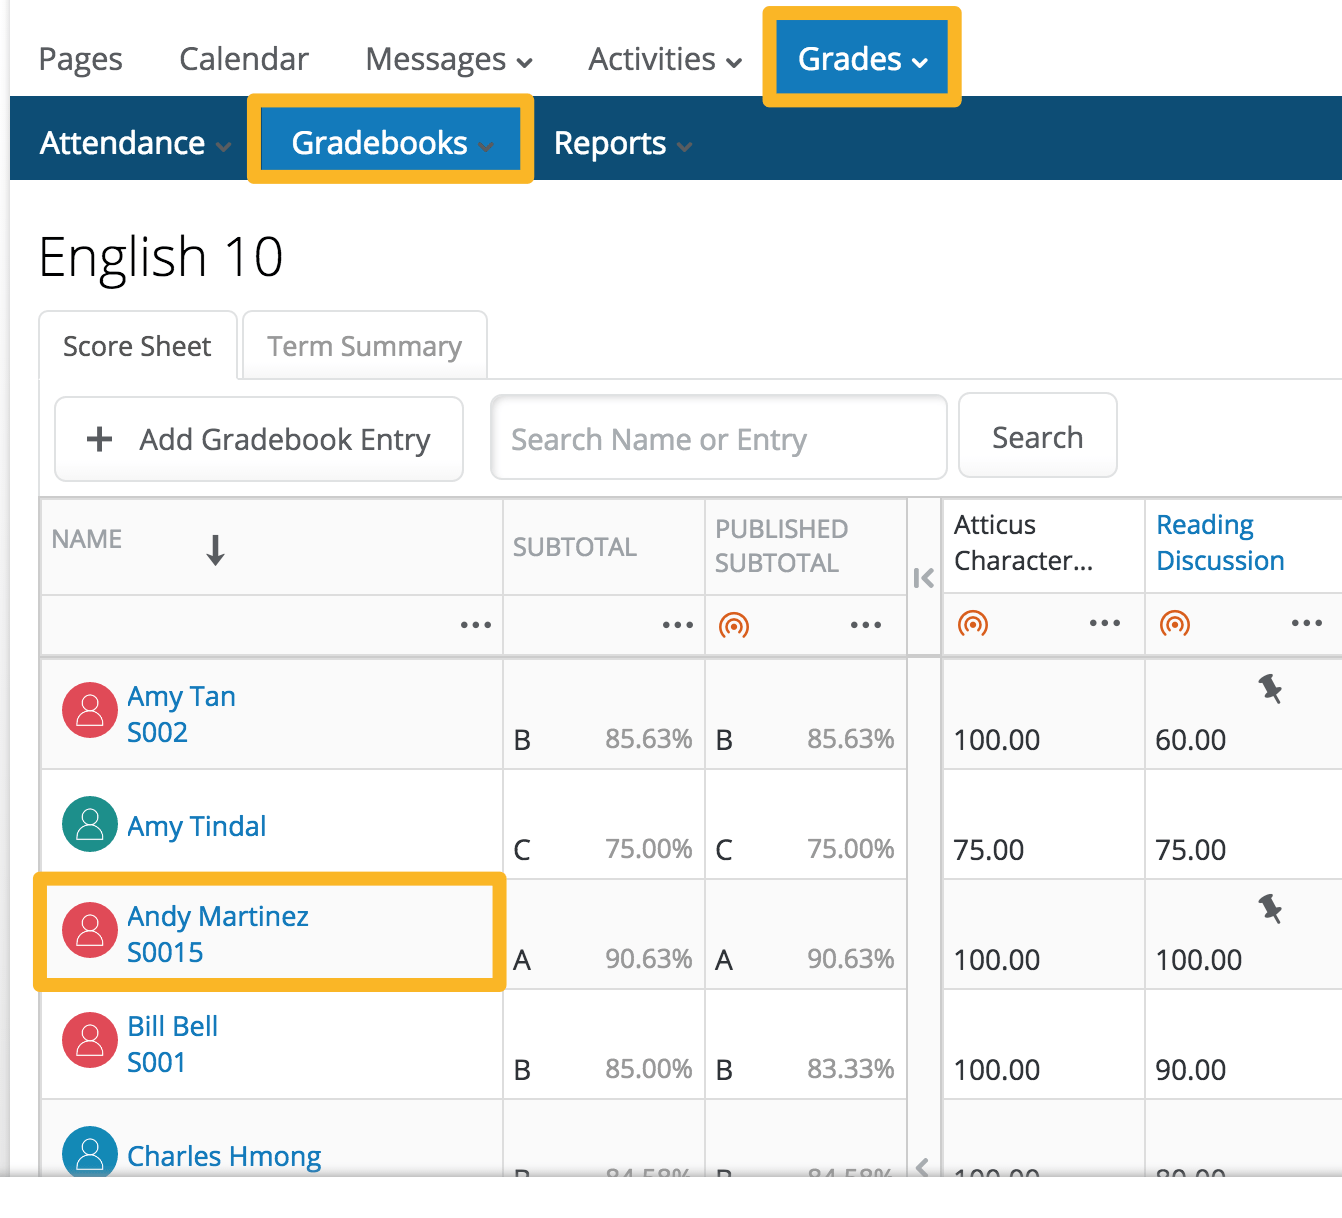This screenshot has height=1218, width=1342.
Task: Click Add Gradebook Entry button
Action: point(259,439)
